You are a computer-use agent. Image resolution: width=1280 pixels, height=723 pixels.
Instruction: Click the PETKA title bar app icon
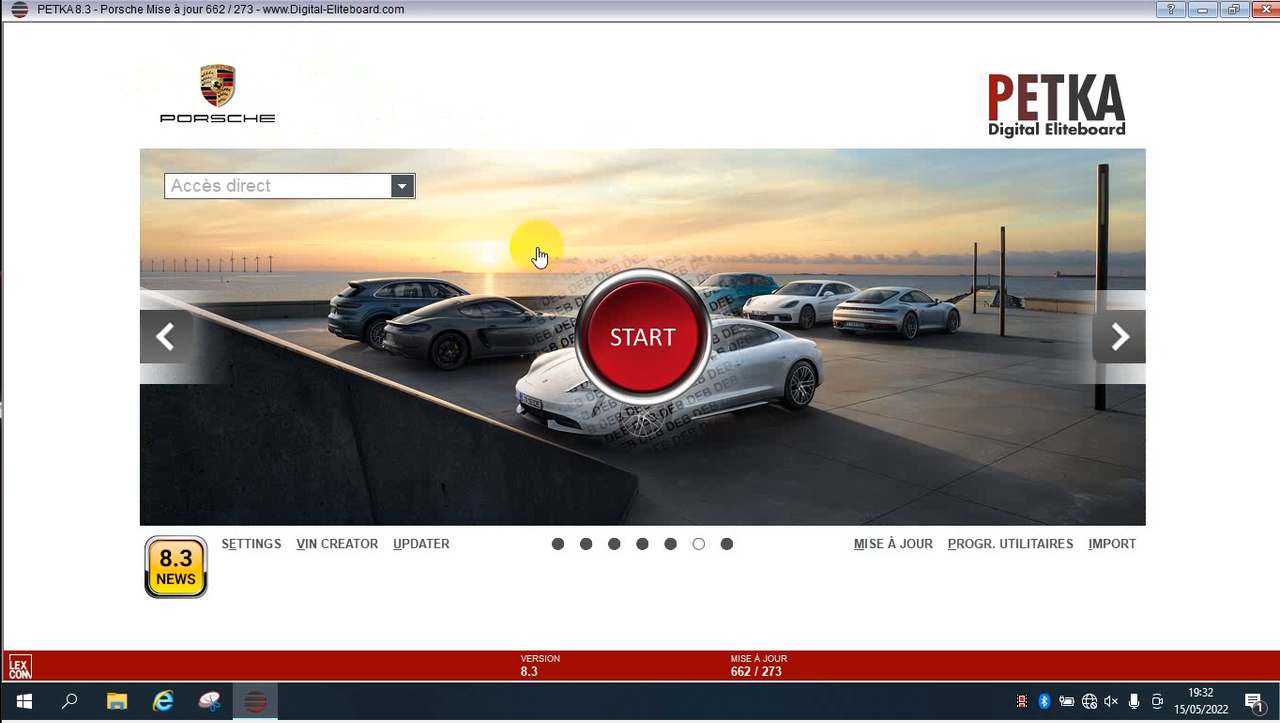(19, 9)
